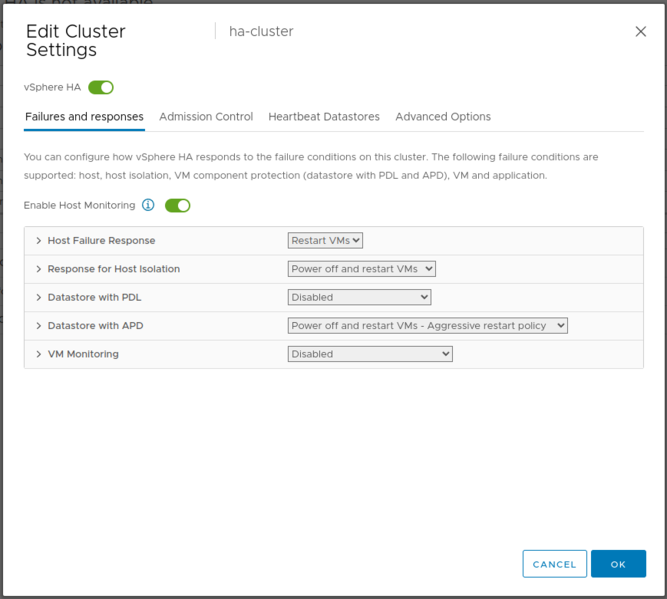Click the VM Monitoring label
Viewport: 667px width, 599px height.
(83, 354)
